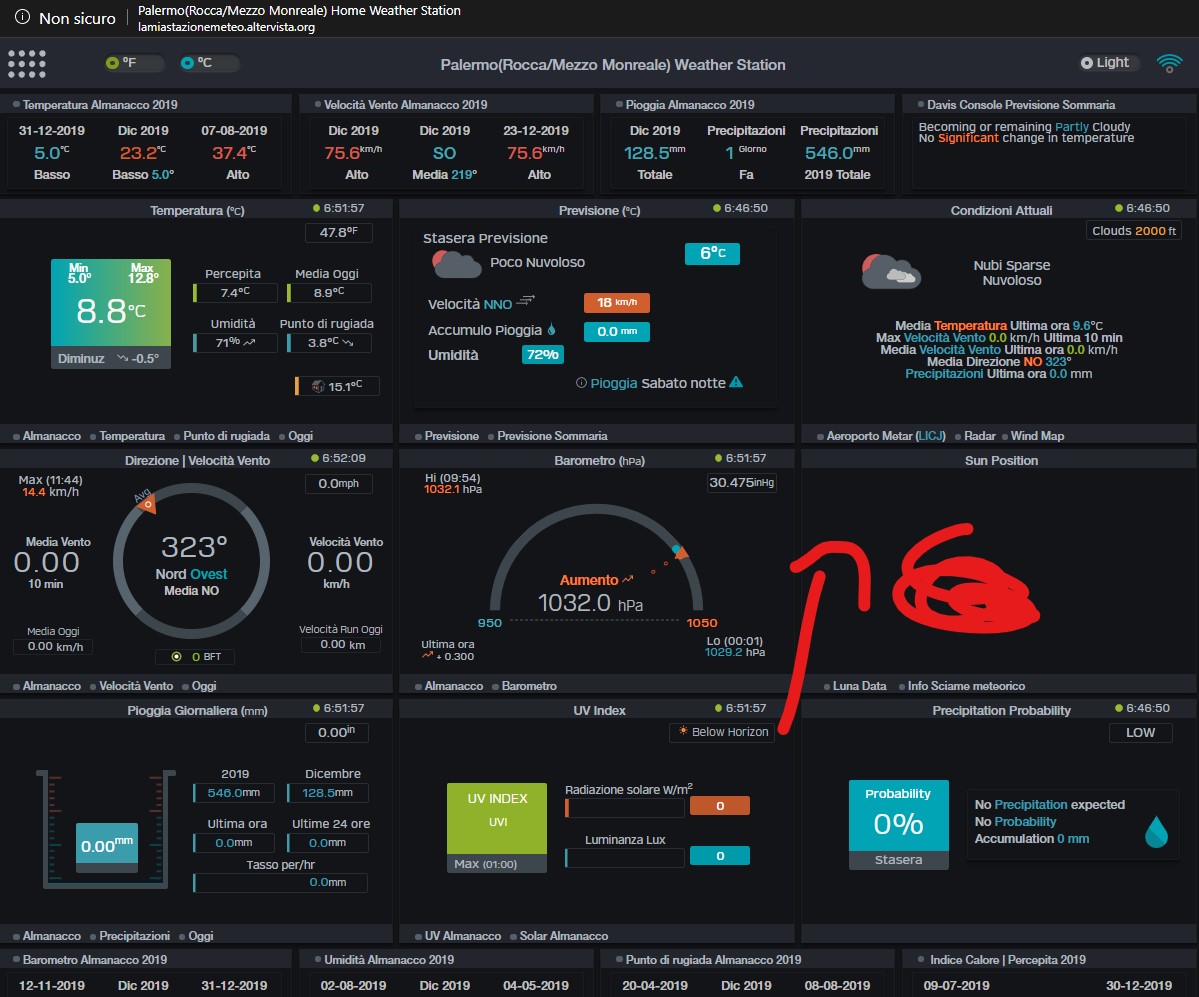Click the Probability 0% tile

point(898,824)
